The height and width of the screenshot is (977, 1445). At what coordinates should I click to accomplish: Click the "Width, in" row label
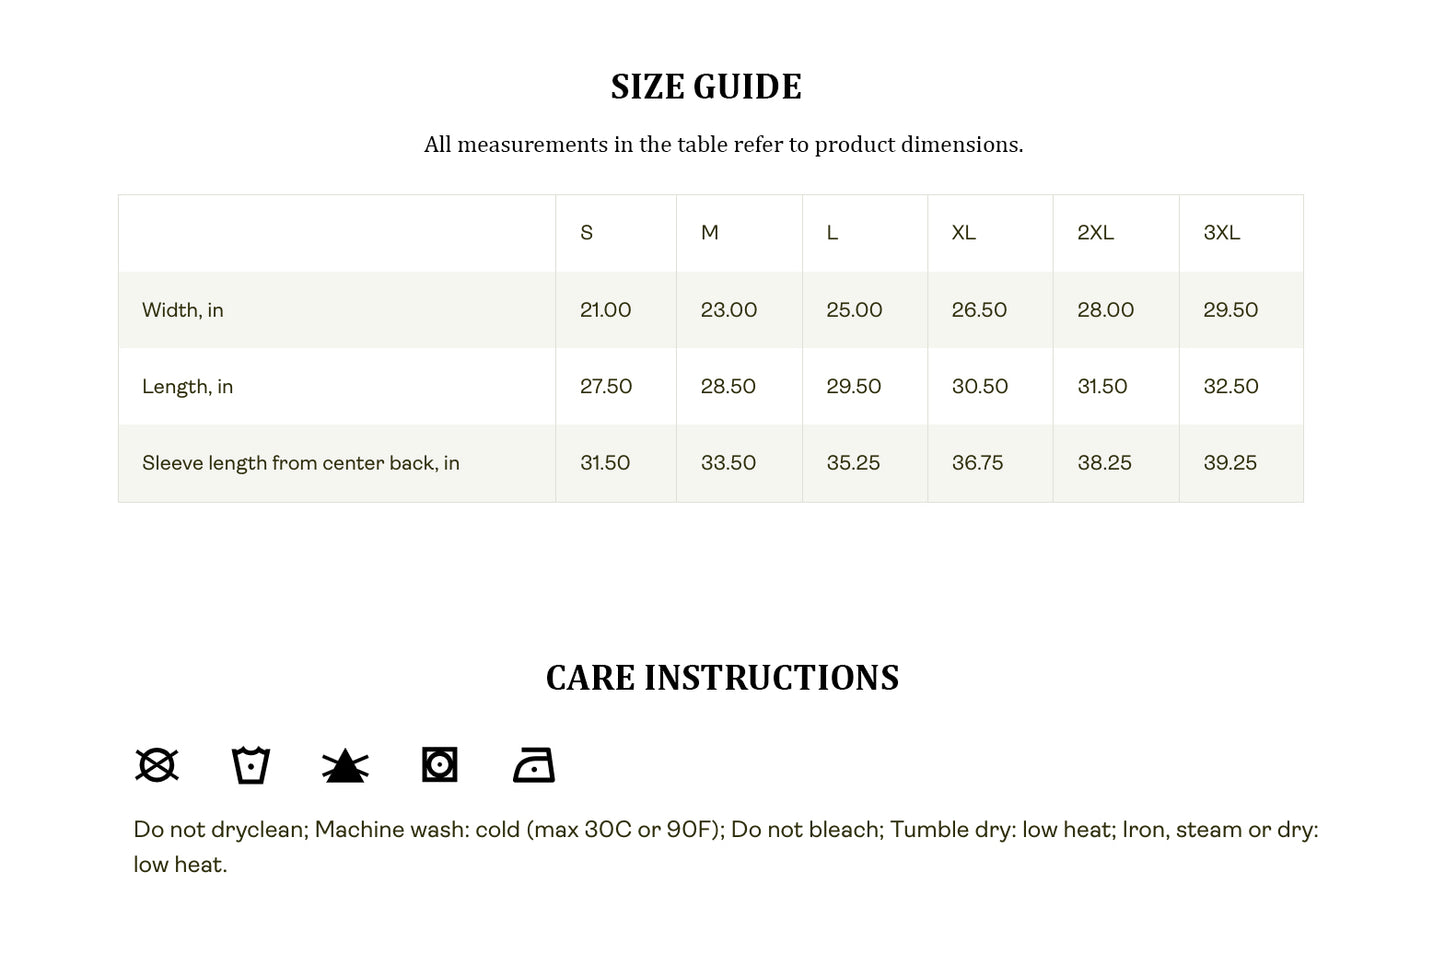click(183, 310)
